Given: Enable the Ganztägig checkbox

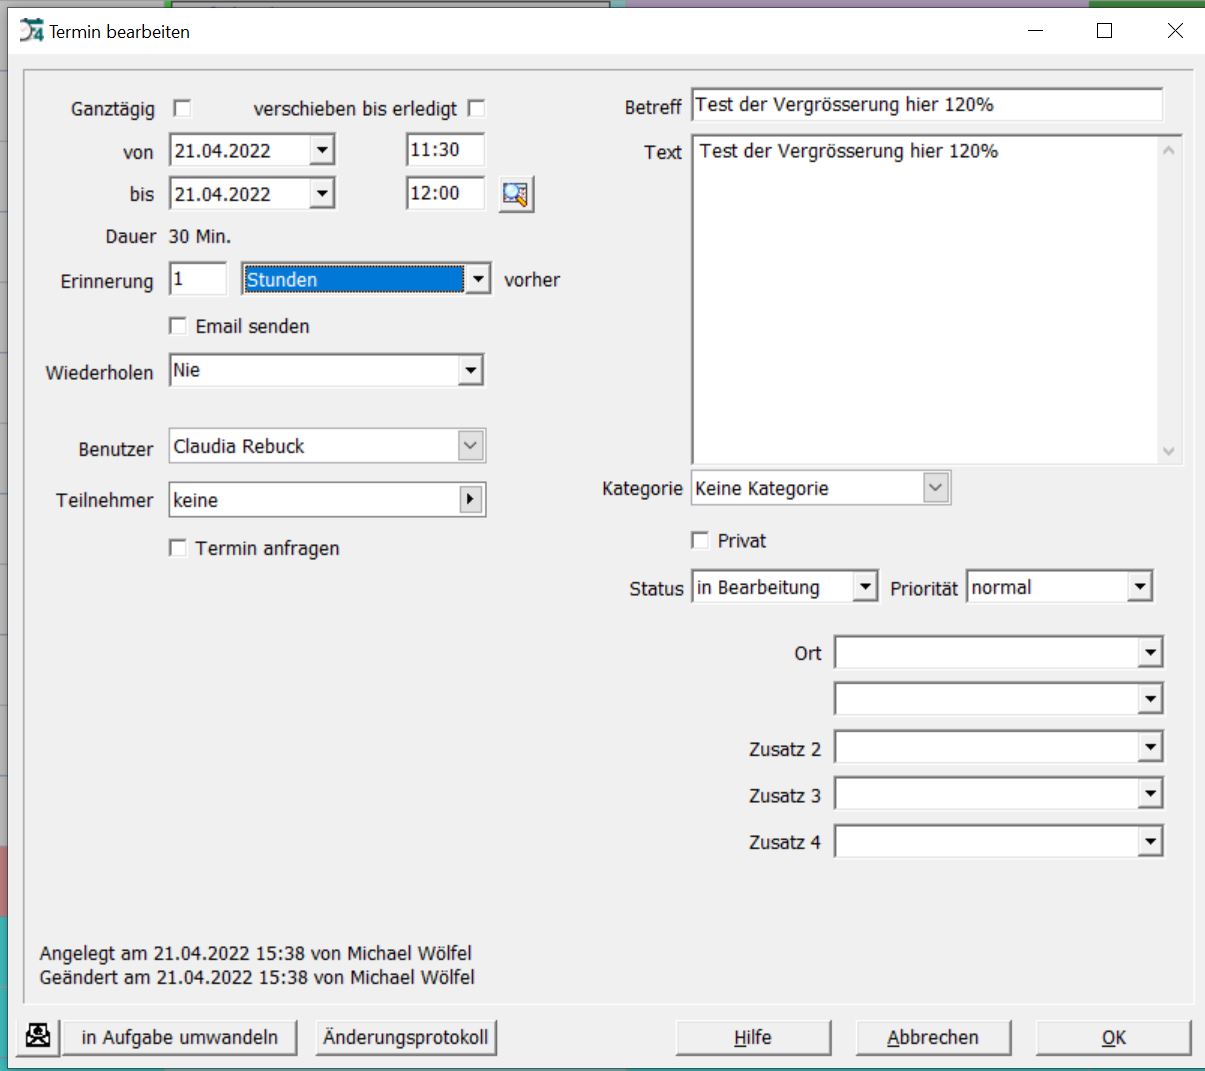Looking at the screenshot, I should [182, 108].
